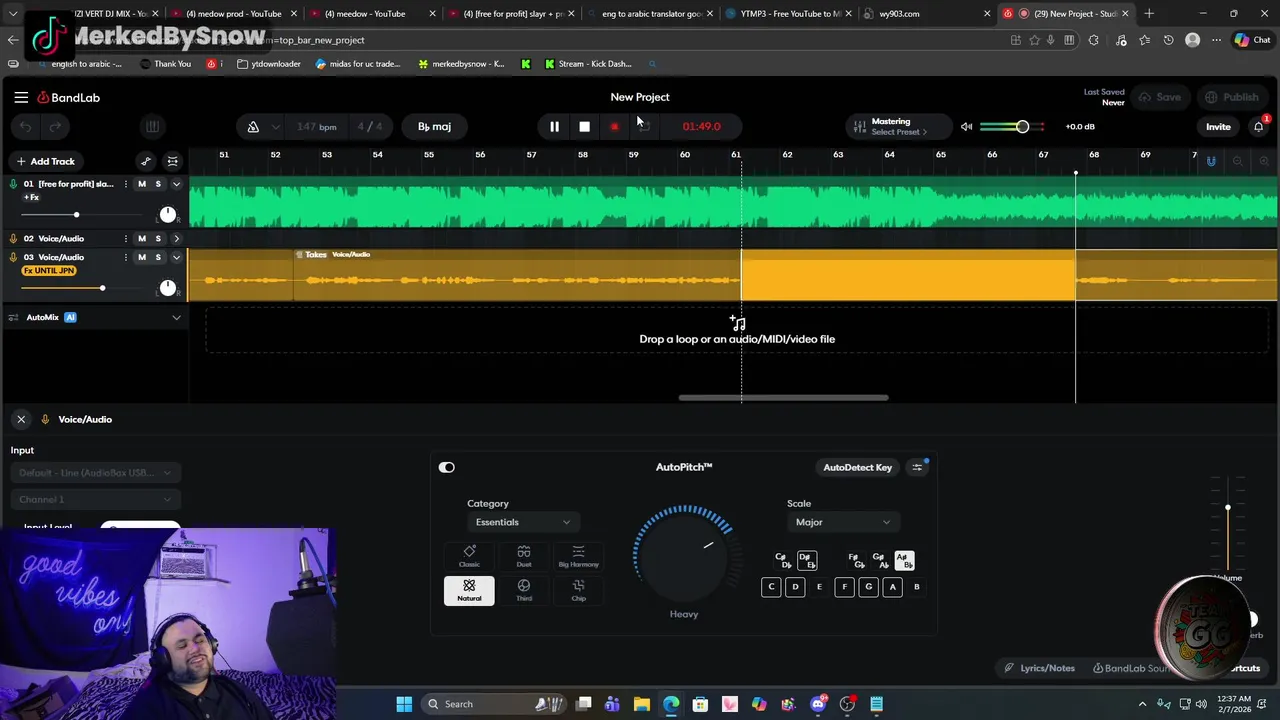Click the red record button
The width and height of the screenshot is (1280, 720).
pos(614,127)
